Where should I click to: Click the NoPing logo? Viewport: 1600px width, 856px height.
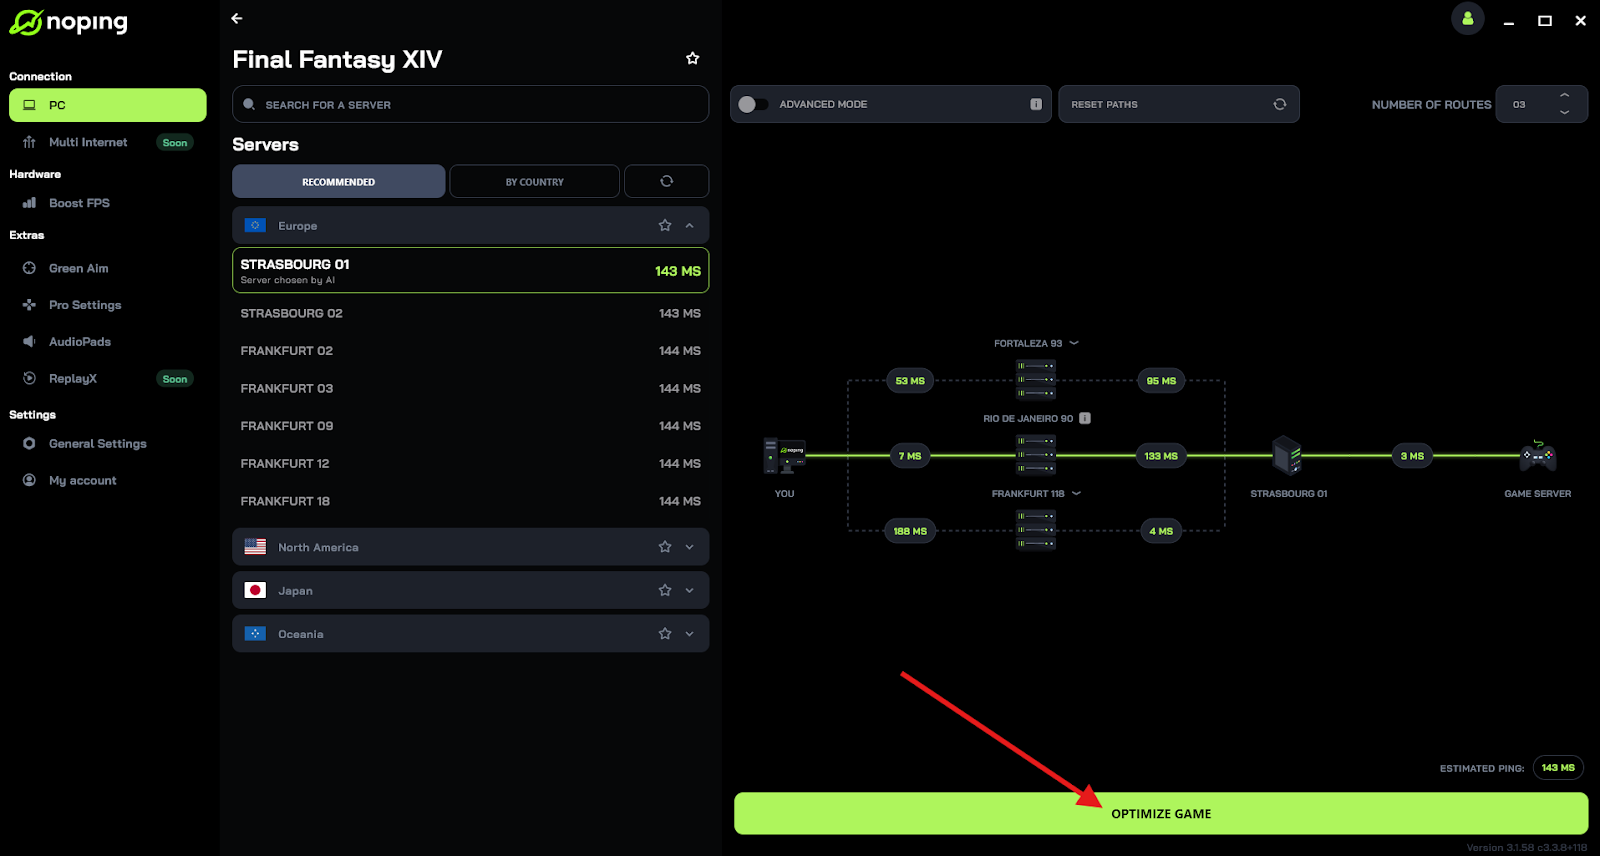pyautogui.click(x=68, y=22)
